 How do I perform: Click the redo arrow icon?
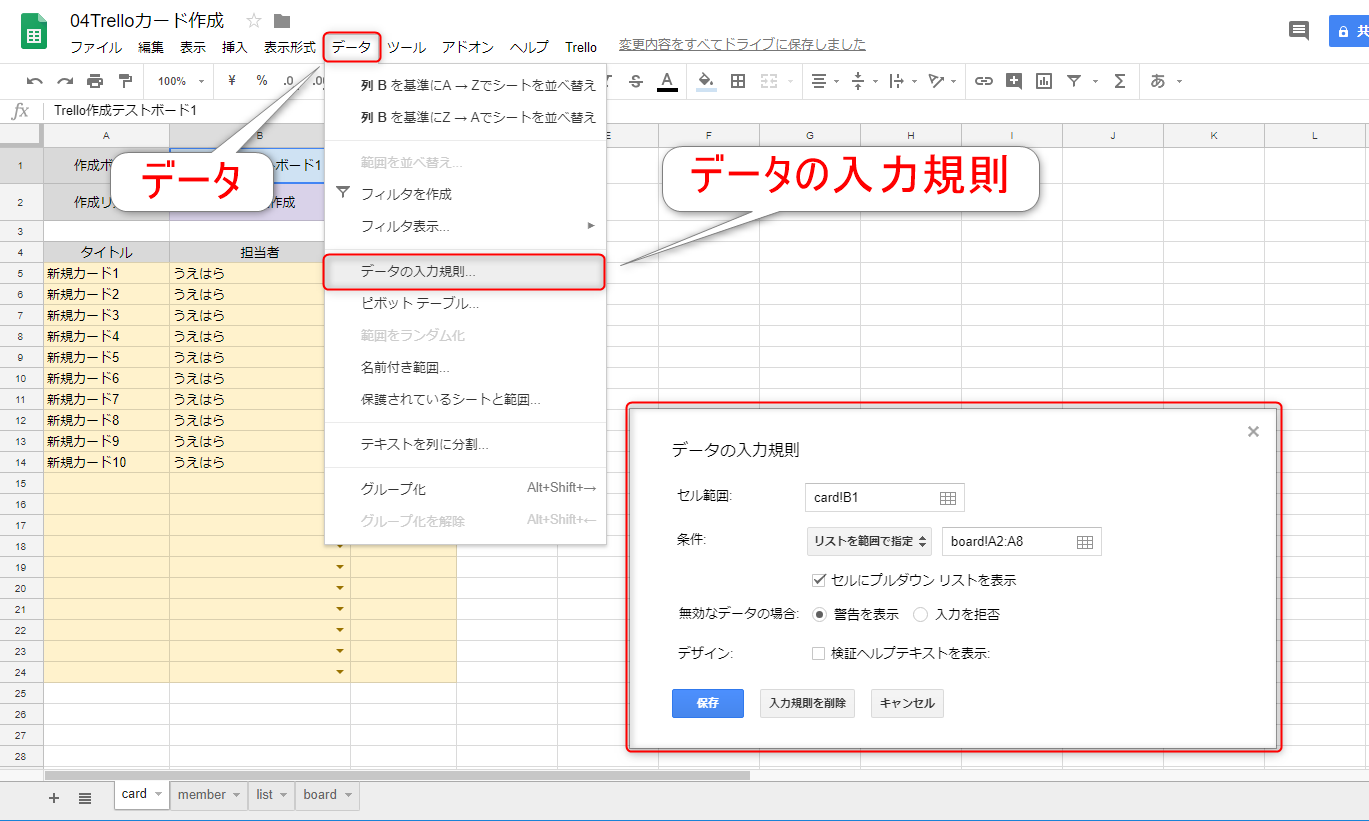(65, 81)
